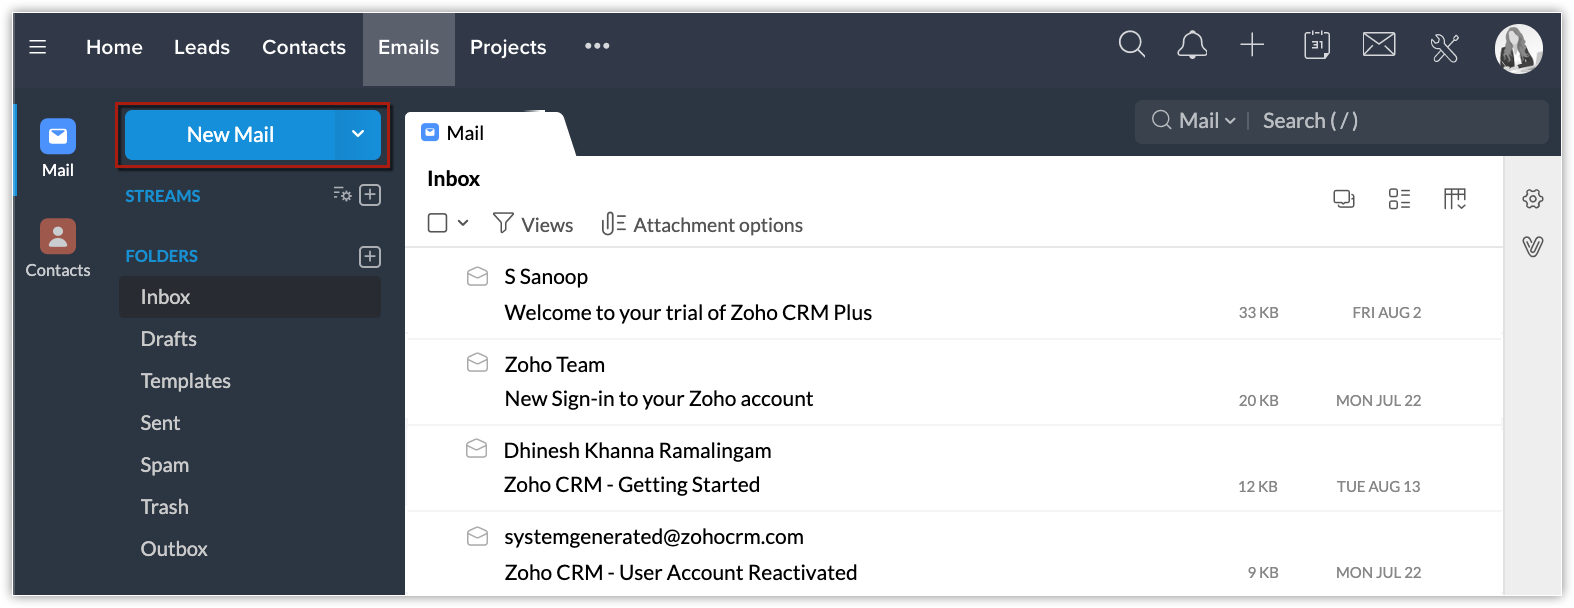The image size is (1574, 608).
Task: Open the hamburger menu icon
Action: [38, 47]
